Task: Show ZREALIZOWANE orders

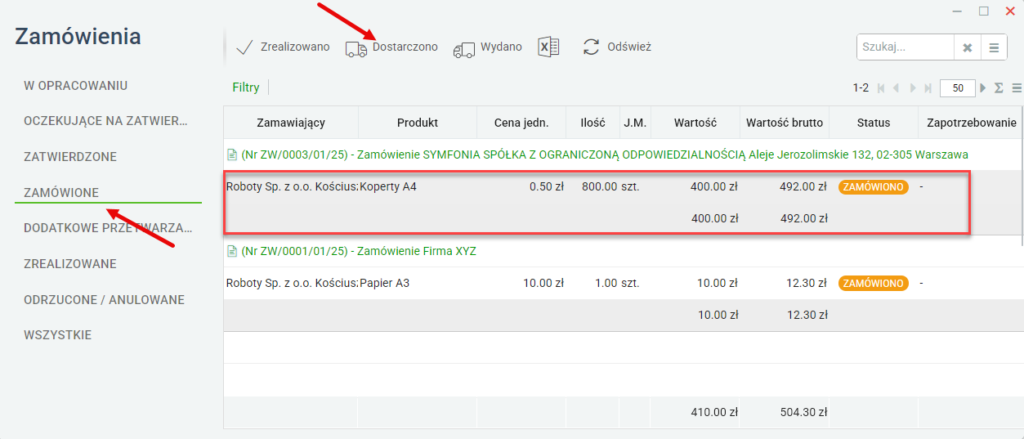Action: tap(70, 264)
